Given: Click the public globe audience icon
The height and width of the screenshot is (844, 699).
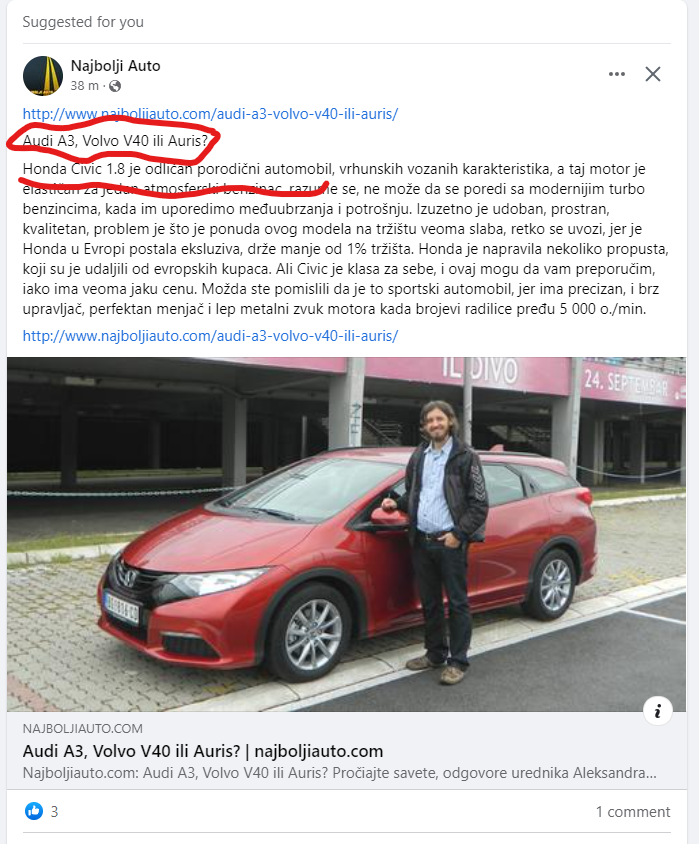Looking at the screenshot, I should [x=115, y=86].
